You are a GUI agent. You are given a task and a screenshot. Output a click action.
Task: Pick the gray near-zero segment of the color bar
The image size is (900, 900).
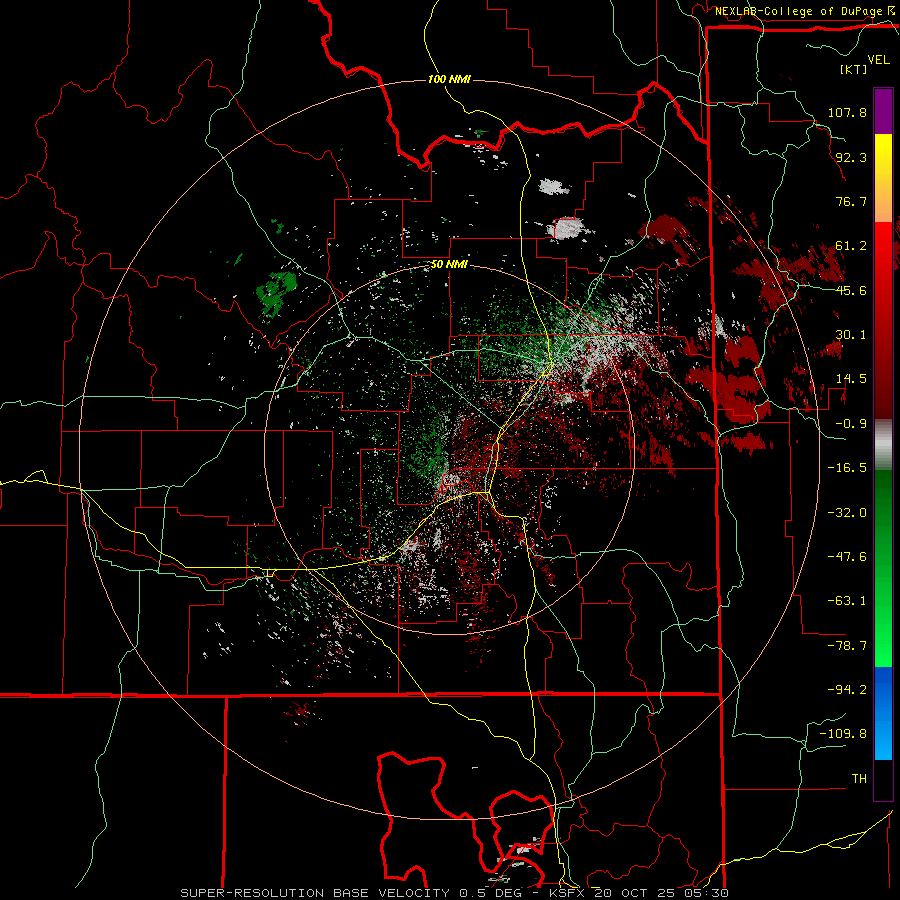point(883,445)
